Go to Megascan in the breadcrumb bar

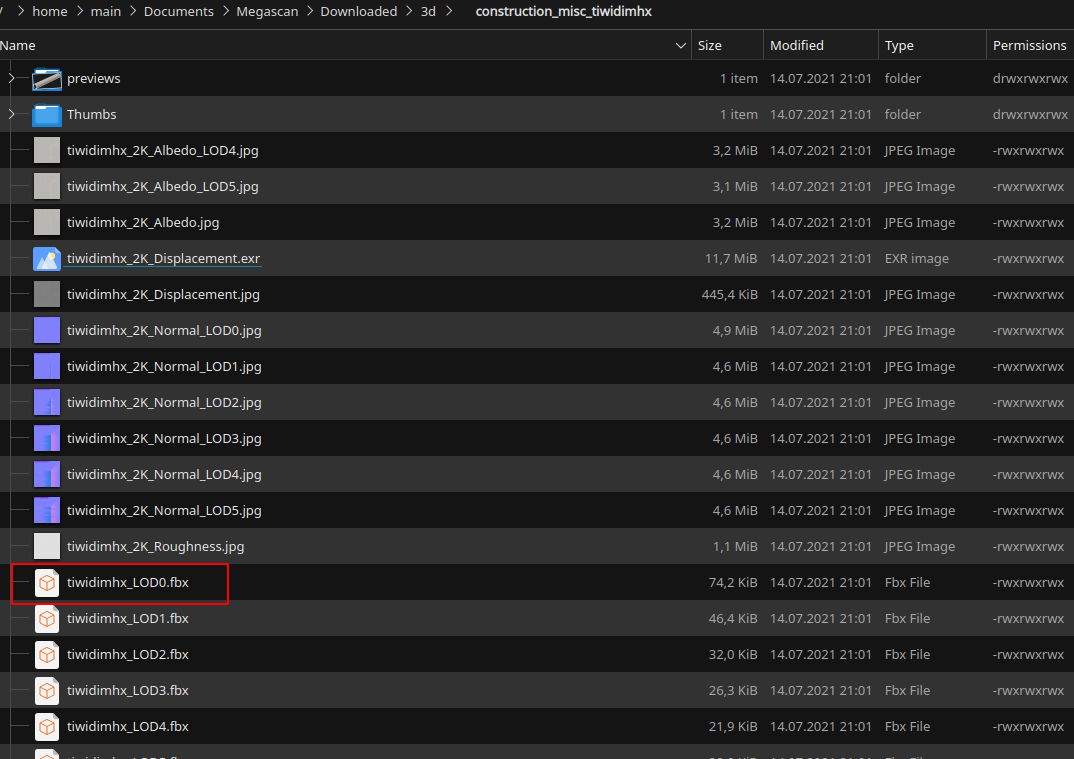pyautogui.click(x=266, y=11)
